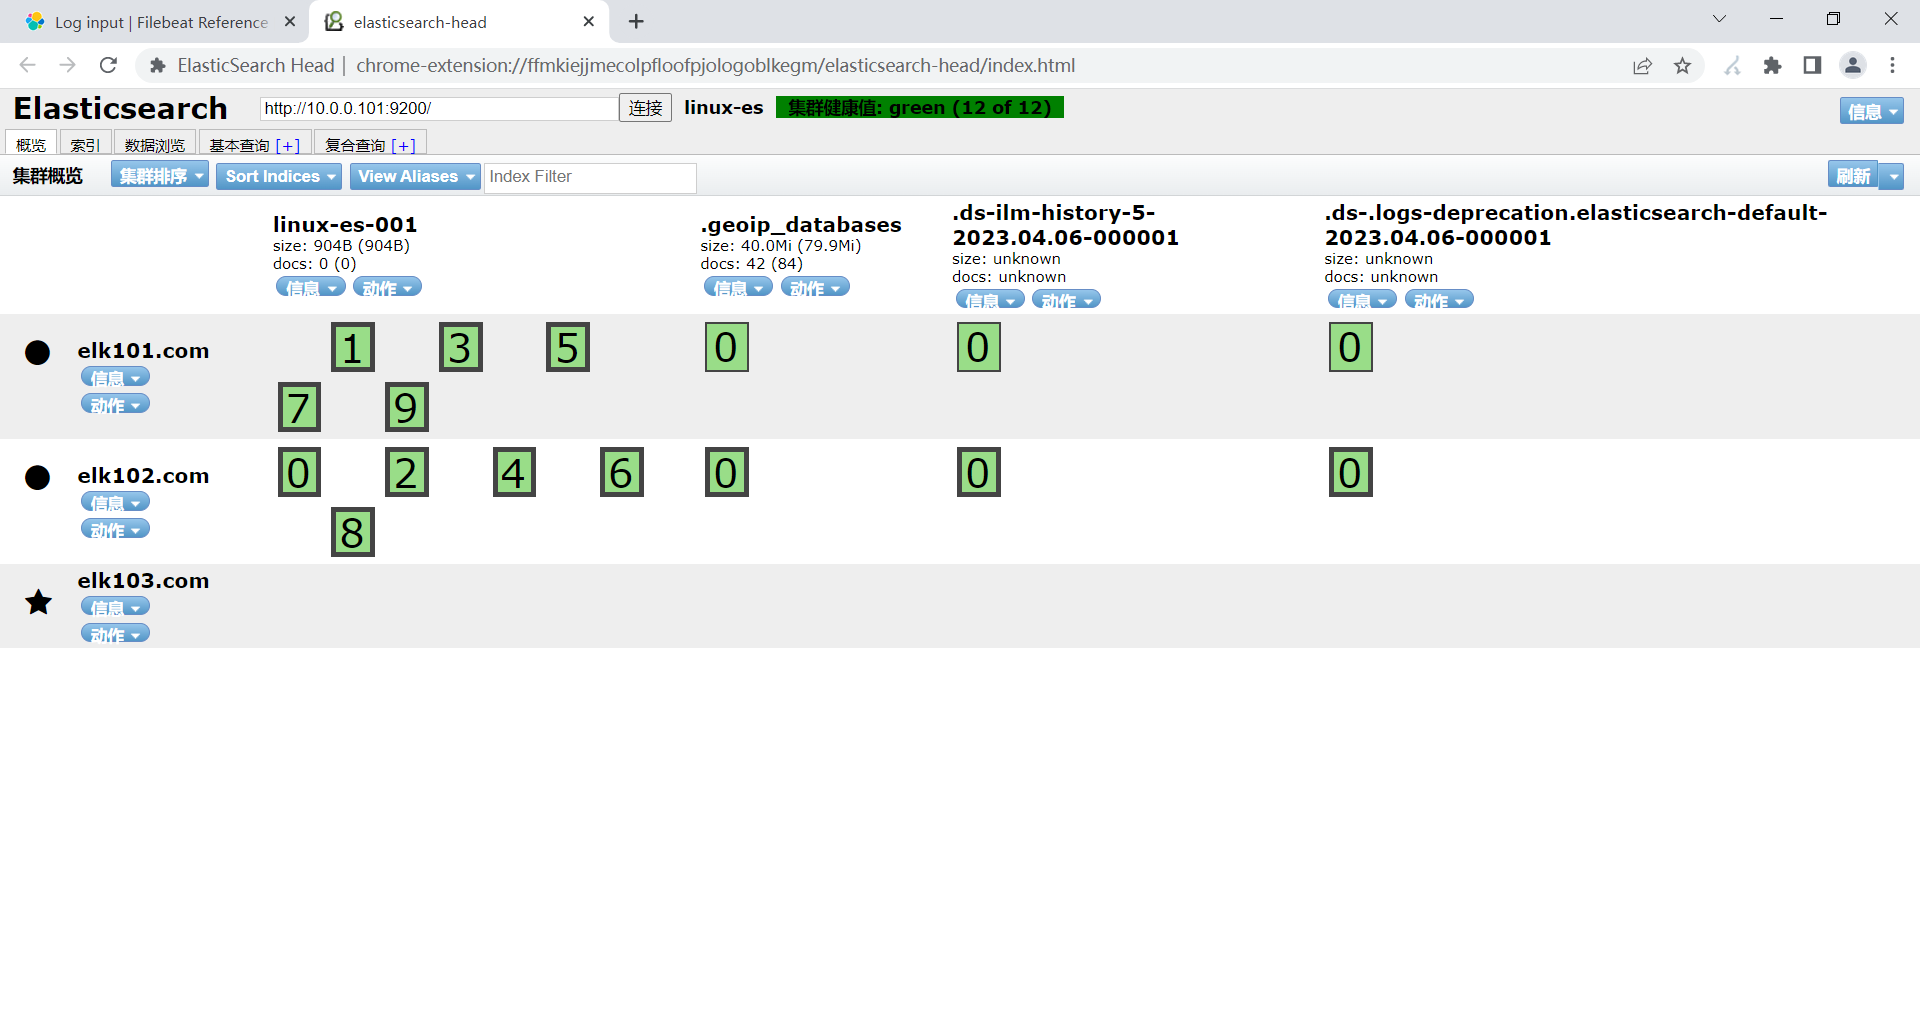Open the View Aliases dropdown
The height and width of the screenshot is (1030, 1920).
pos(415,176)
